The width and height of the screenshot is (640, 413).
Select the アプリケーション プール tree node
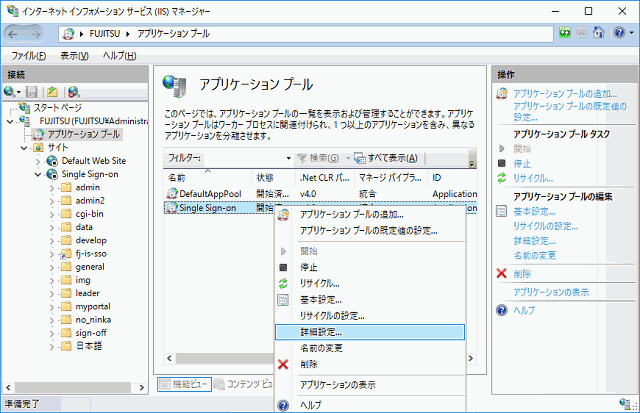[84, 134]
